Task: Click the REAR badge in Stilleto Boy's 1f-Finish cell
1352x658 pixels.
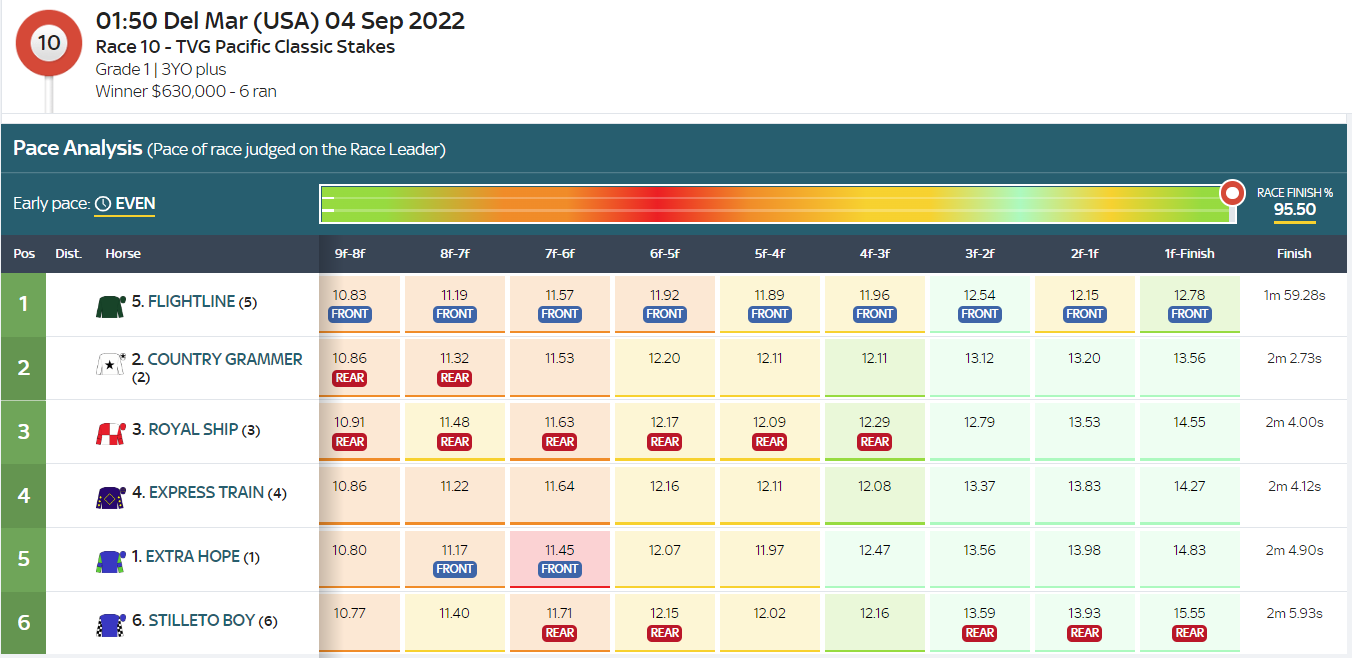Action: tap(1189, 633)
